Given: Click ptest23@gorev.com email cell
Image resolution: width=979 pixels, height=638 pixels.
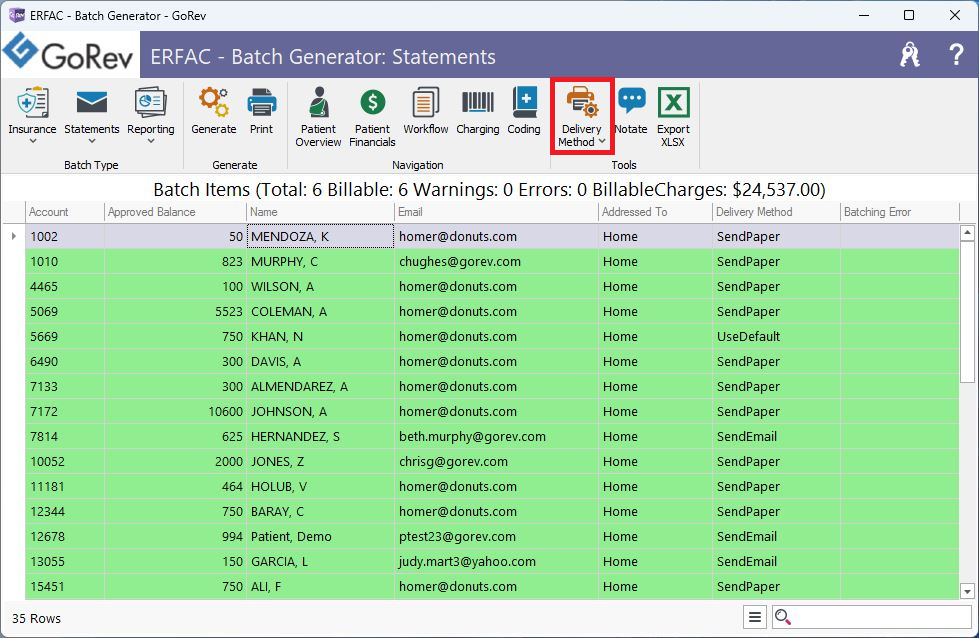Looking at the screenshot, I should pos(496,536).
